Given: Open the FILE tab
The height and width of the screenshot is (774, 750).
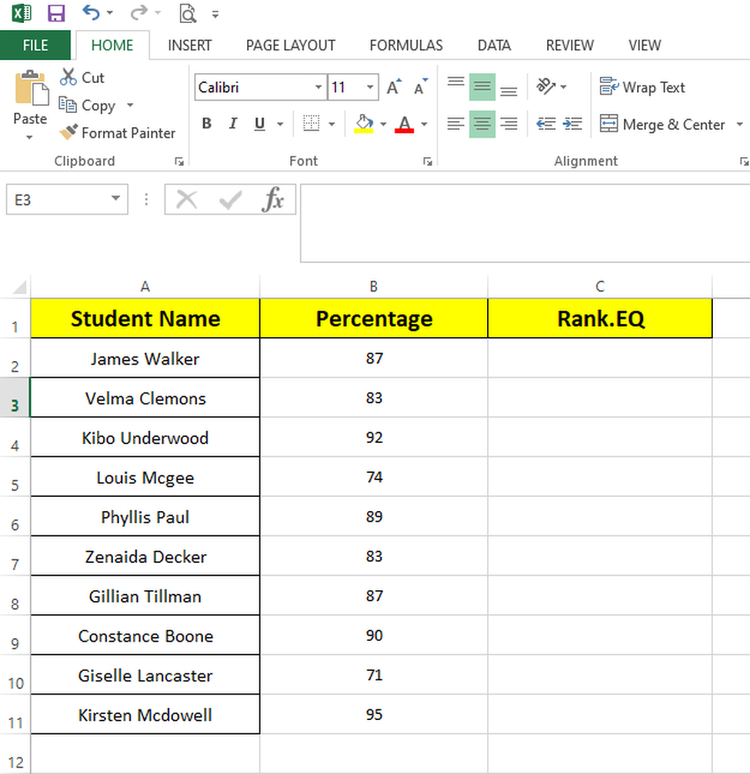Looking at the screenshot, I should coord(35,45).
